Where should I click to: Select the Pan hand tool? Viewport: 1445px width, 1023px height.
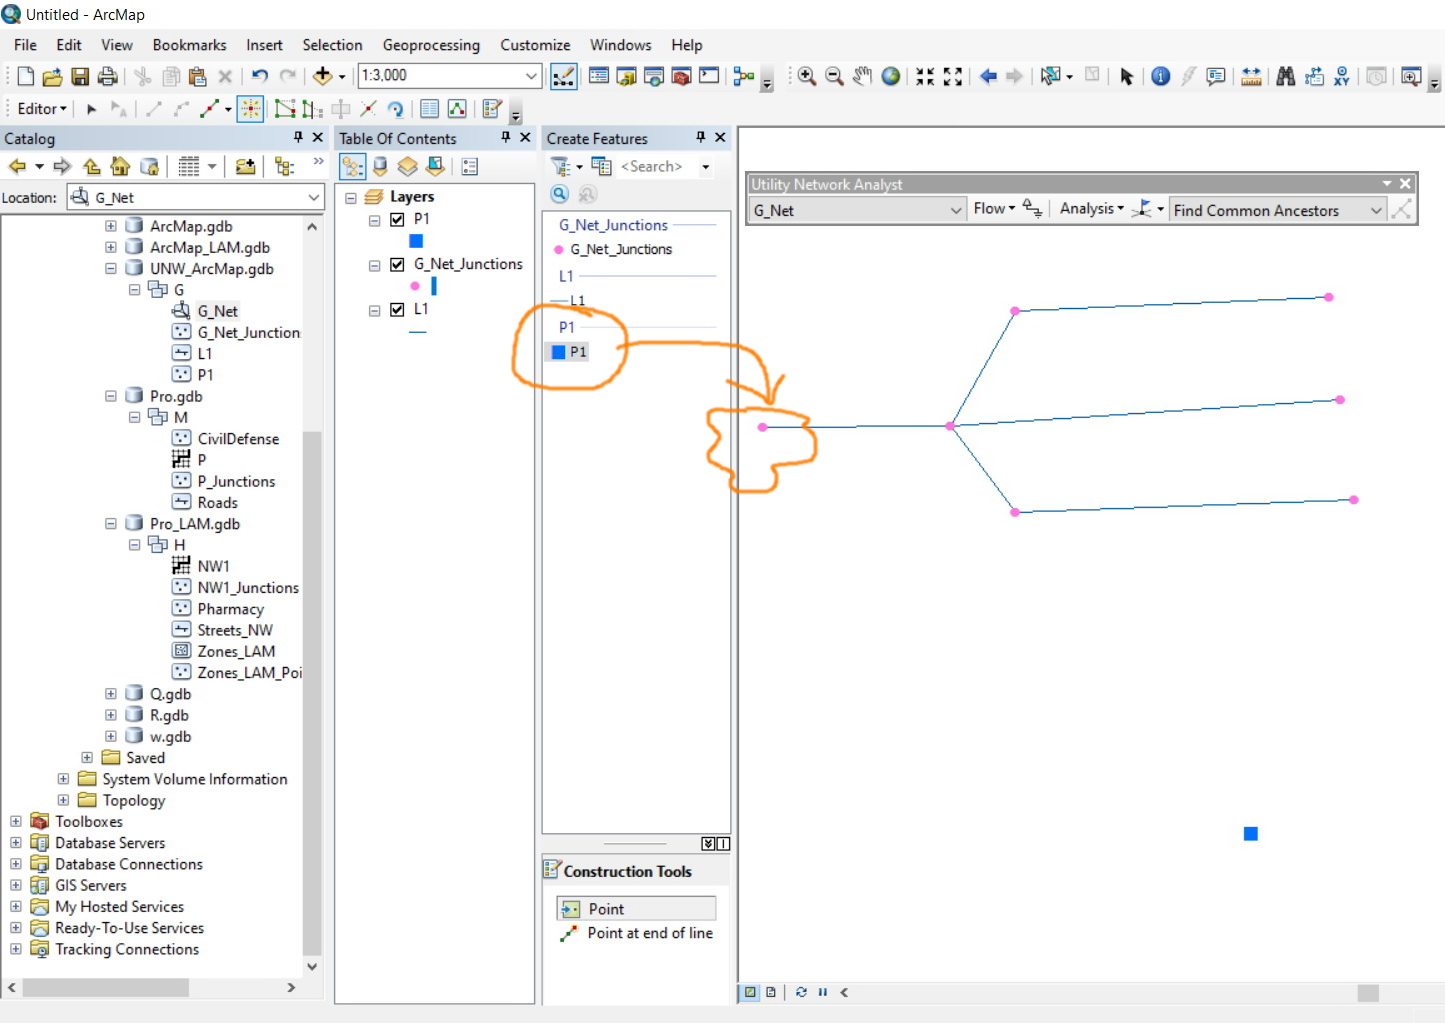tap(862, 76)
